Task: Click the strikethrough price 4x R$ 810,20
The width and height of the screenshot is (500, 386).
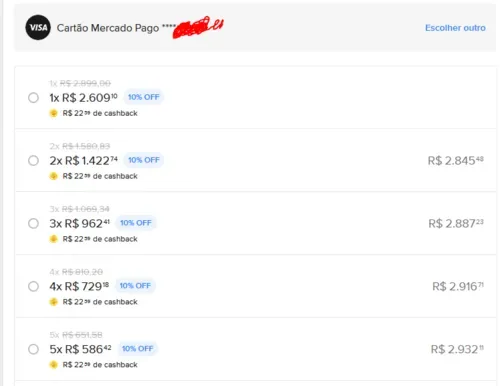Action: tap(76, 272)
